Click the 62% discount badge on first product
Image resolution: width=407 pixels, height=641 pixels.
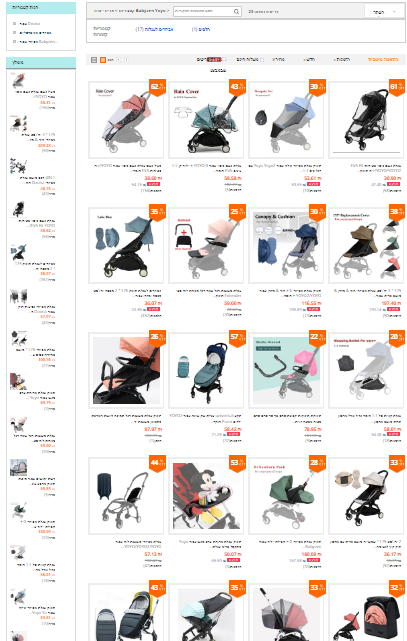point(158,87)
